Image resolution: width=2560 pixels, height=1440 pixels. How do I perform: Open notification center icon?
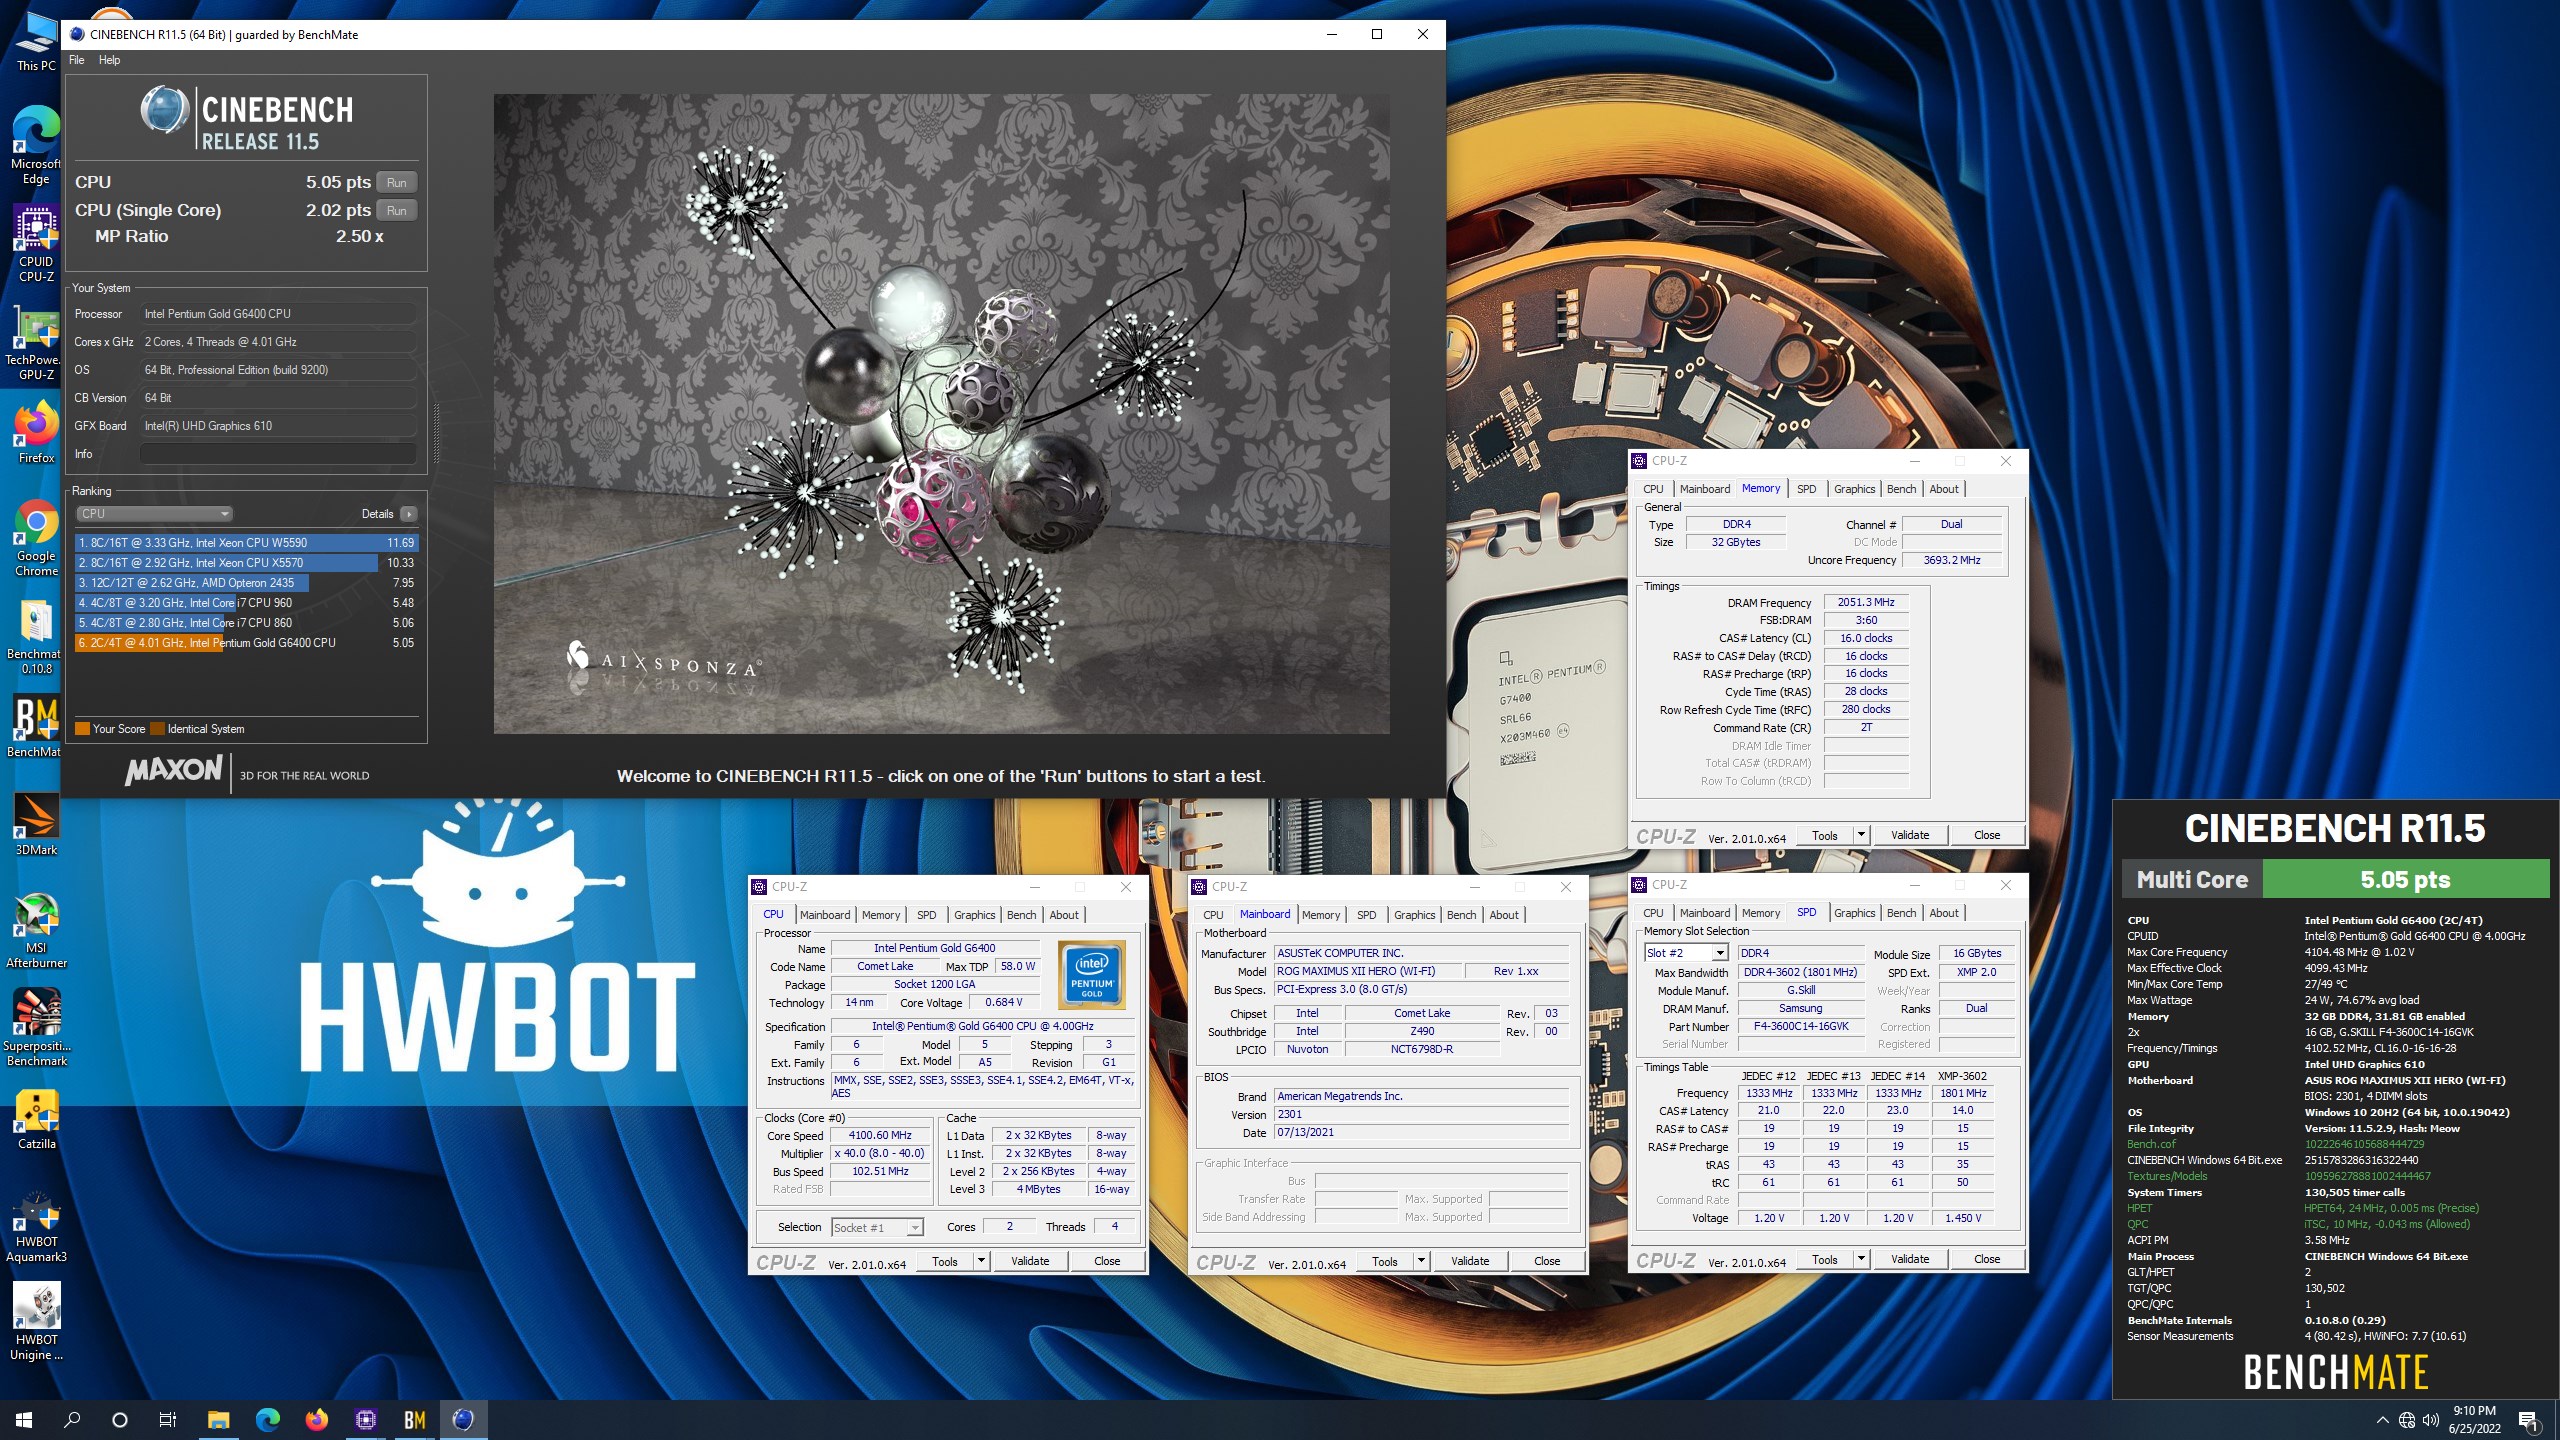tap(2527, 1420)
